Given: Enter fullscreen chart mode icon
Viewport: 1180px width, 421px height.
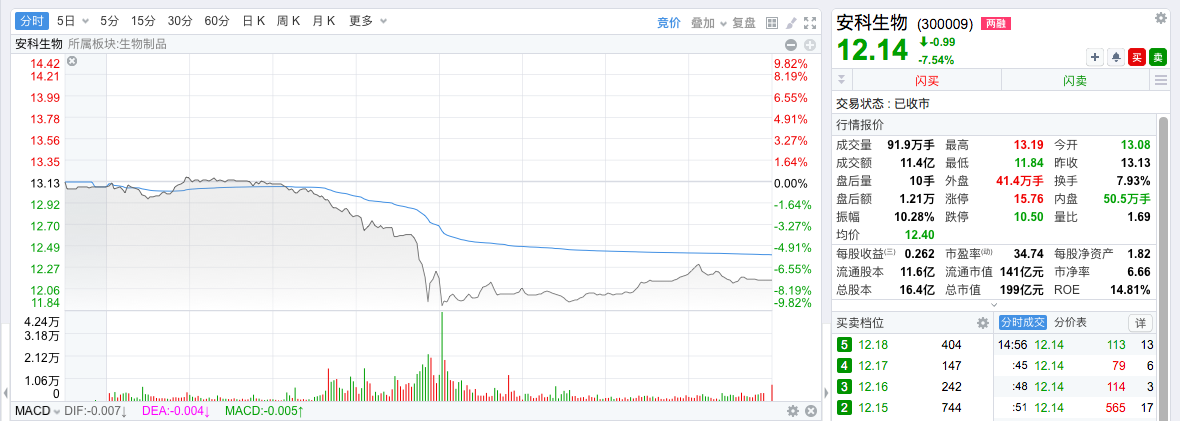Looking at the screenshot, I should tap(810, 23).
